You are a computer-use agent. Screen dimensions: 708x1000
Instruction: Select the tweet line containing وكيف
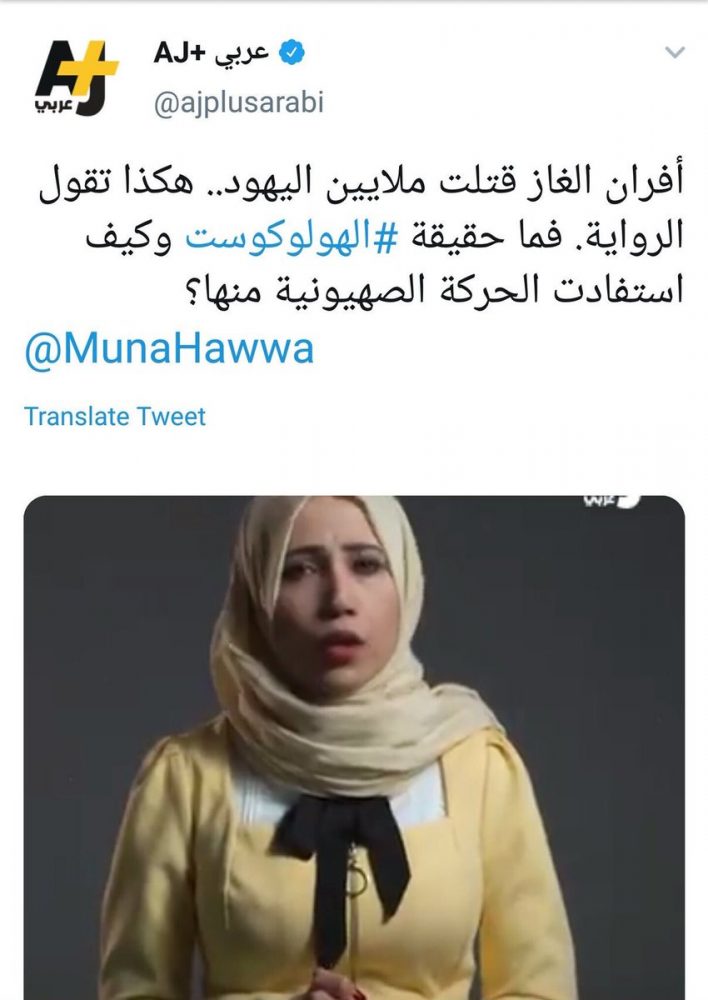(385, 237)
